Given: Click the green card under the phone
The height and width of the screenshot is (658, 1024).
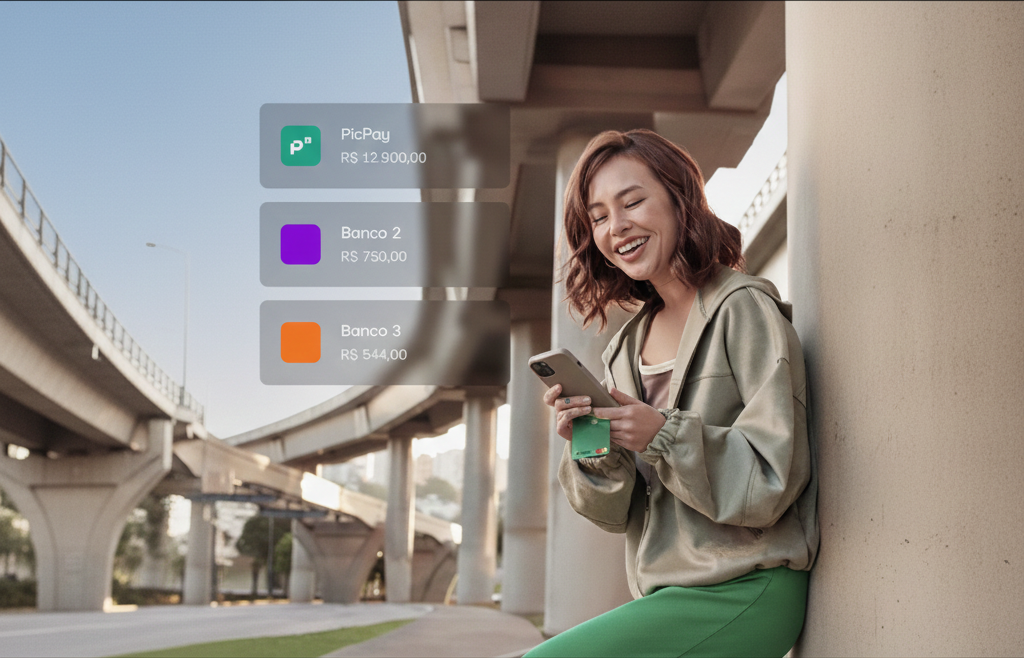Looking at the screenshot, I should (x=590, y=437).
